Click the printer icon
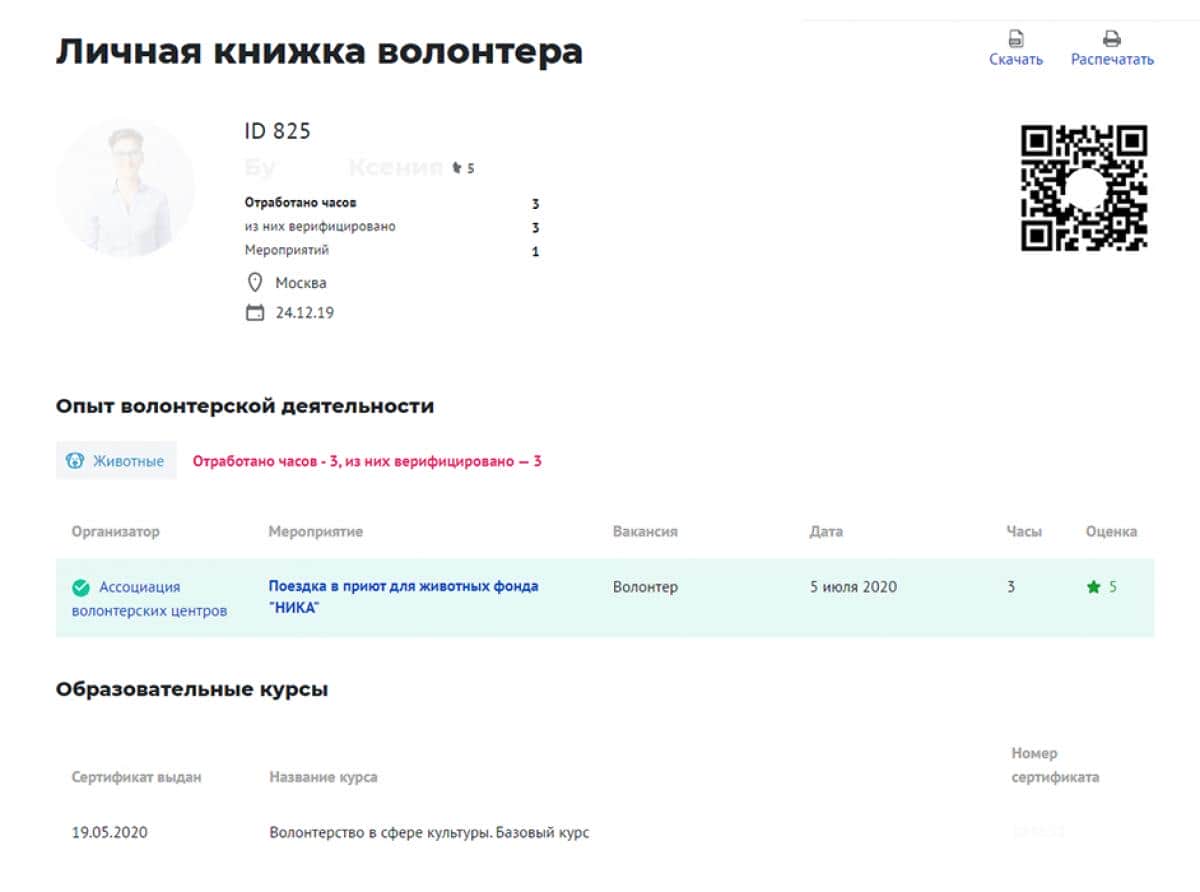Screen dimensions: 1200x892 (x=1111, y=39)
